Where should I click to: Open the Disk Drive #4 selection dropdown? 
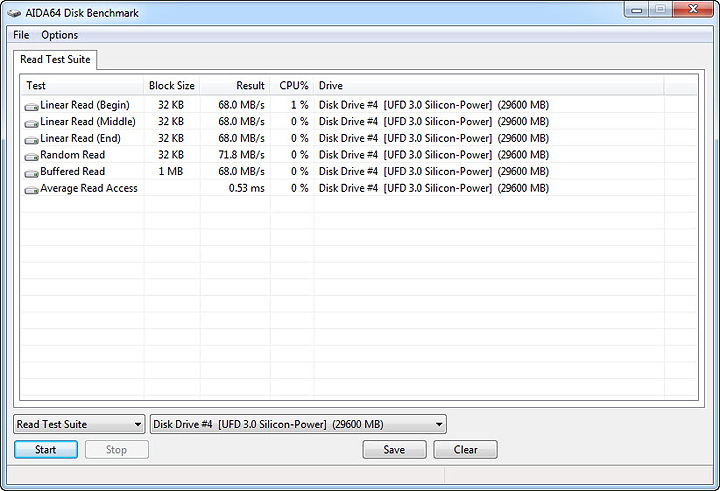(x=298, y=424)
